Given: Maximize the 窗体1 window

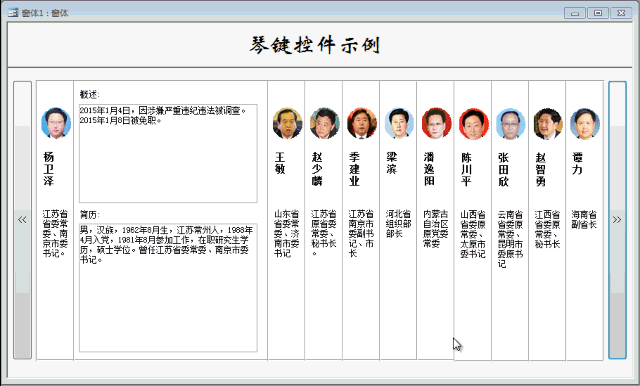Looking at the screenshot, I should point(598,13).
